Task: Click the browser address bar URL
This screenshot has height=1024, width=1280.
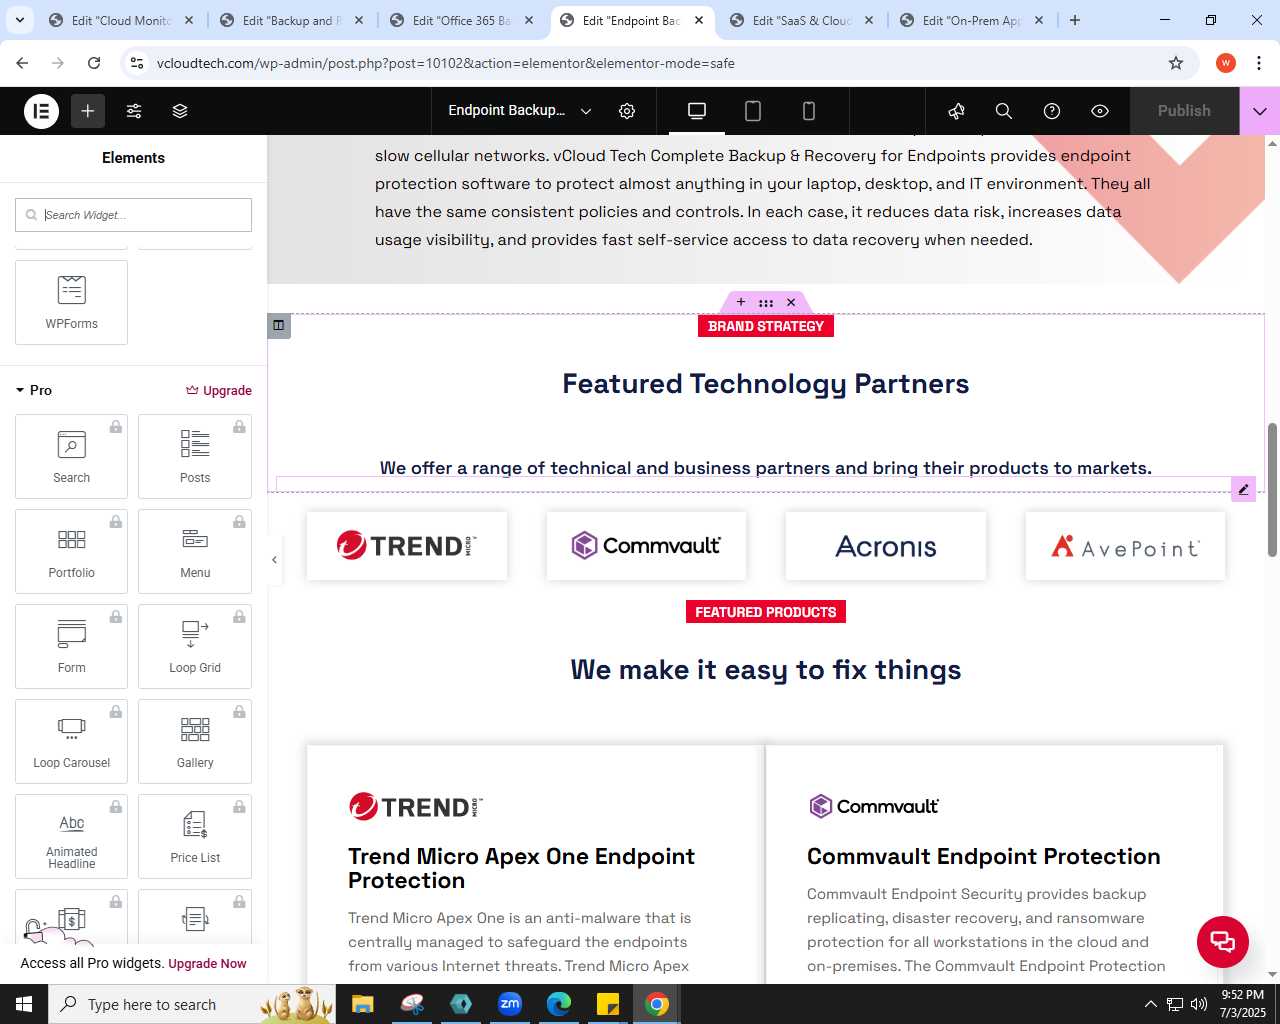Action: click(446, 63)
